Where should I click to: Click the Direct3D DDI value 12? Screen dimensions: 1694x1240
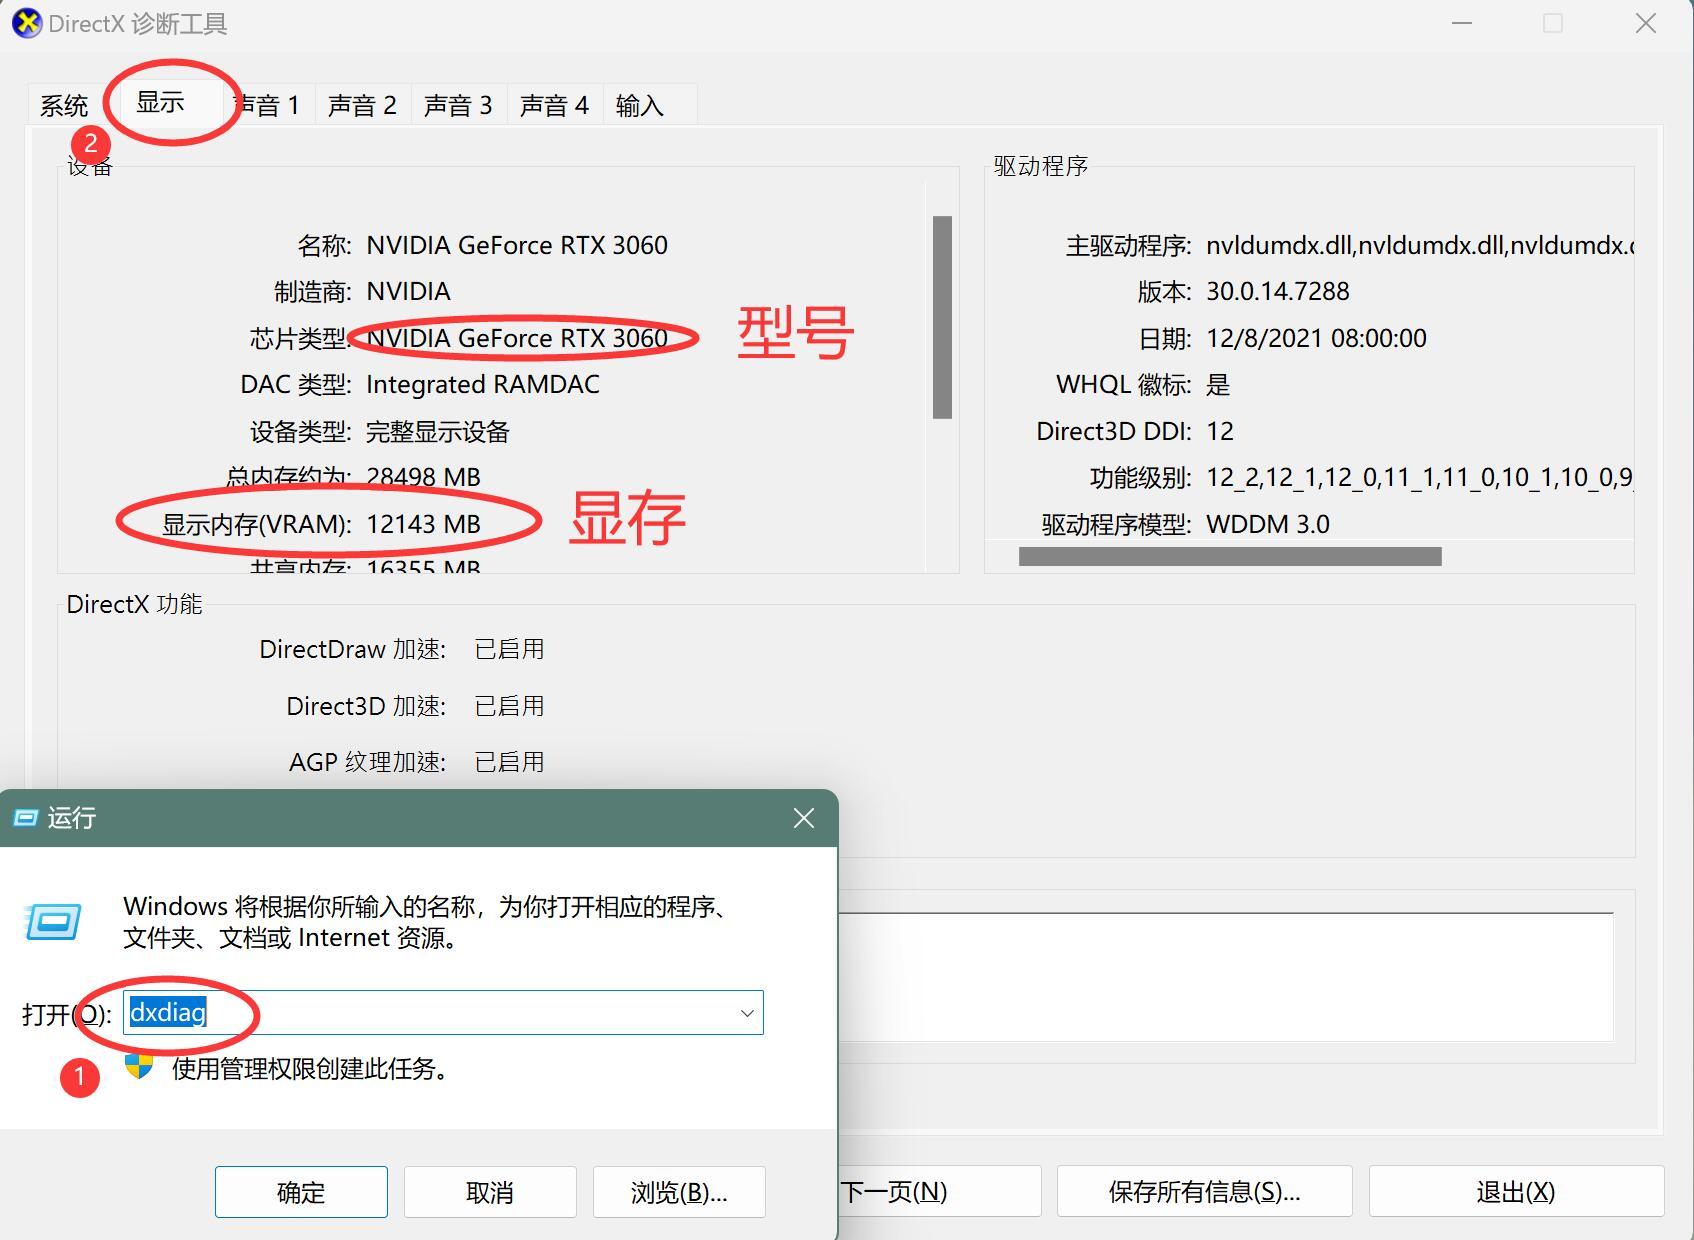[1220, 431]
